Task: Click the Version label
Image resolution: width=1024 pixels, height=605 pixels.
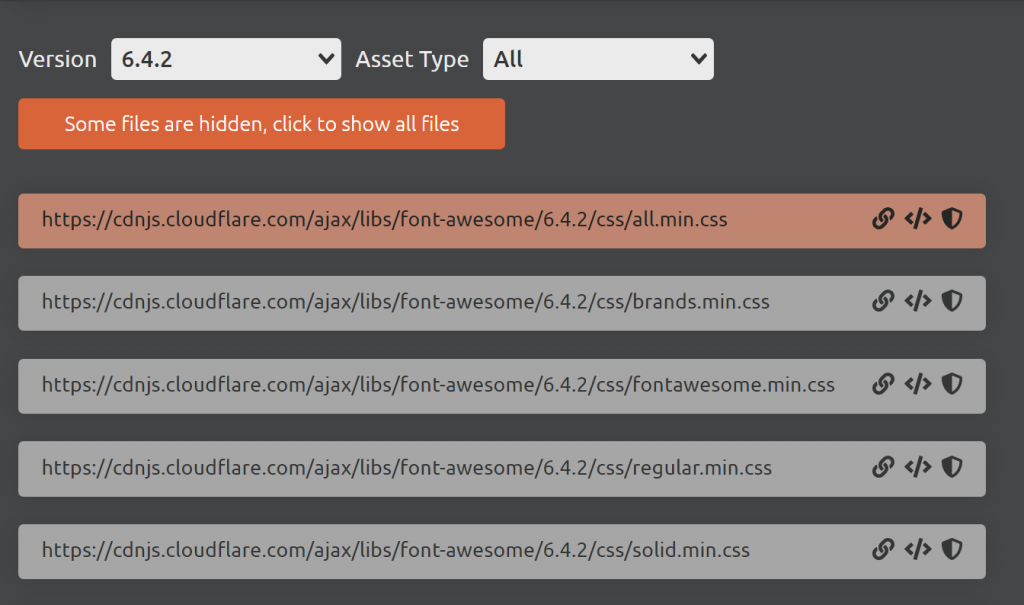Action: pyautogui.click(x=57, y=59)
